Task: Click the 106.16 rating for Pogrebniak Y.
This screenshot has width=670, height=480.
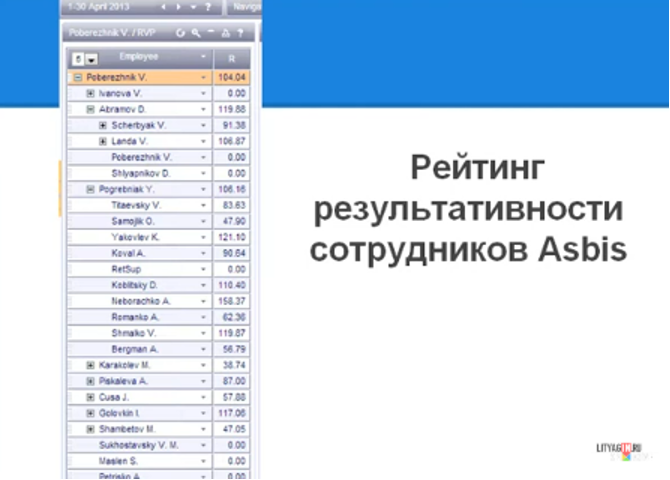Action: tap(232, 189)
